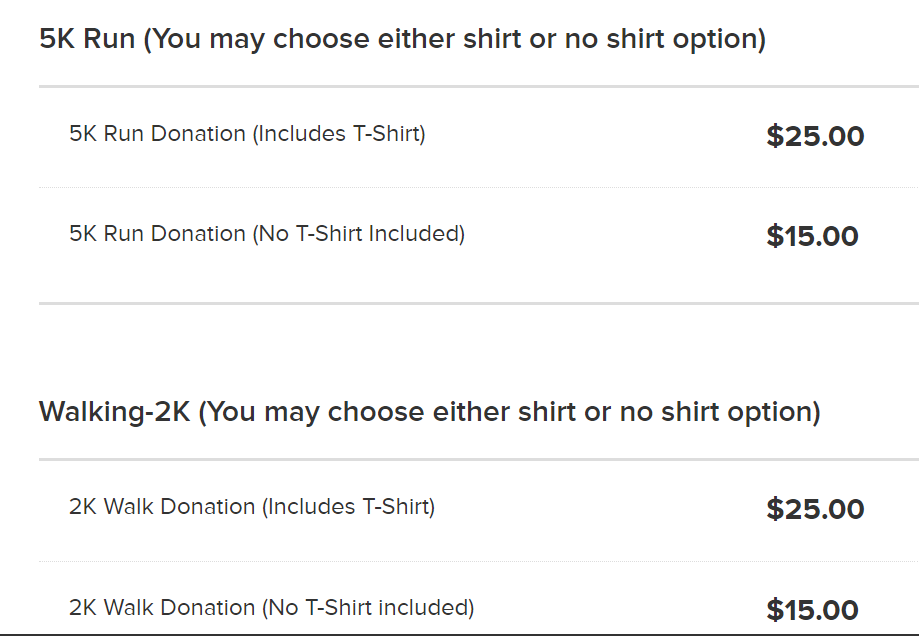This screenshot has height=636, width=919.
Task: Click the "Walking-2K" words in second heading
Action: click(x=114, y=411)
